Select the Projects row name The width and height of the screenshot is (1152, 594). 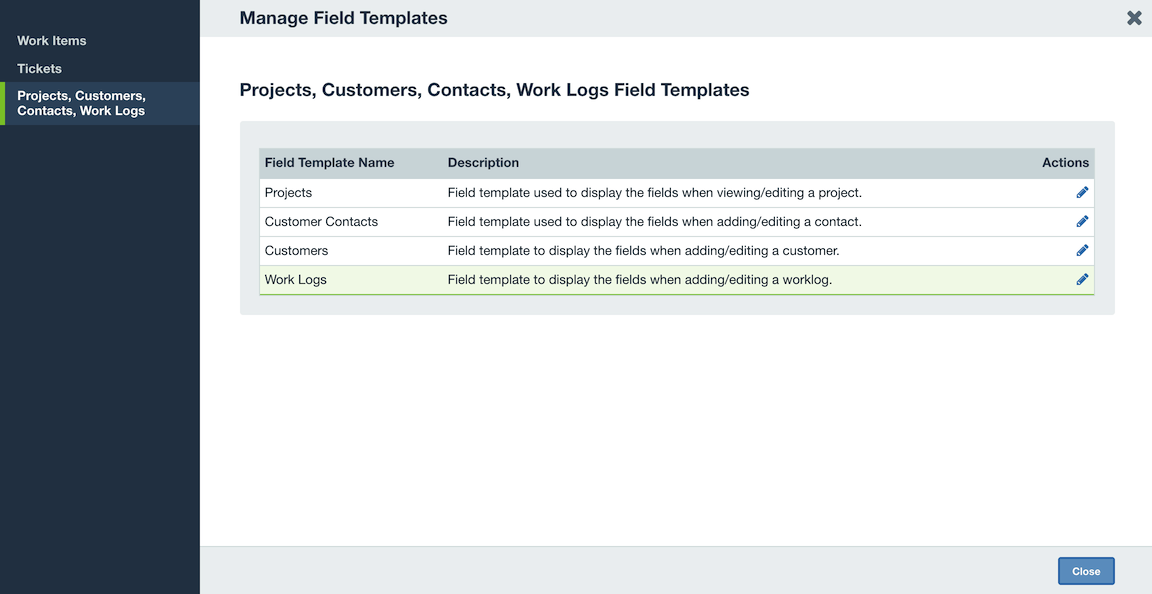pyautogui.click(x=288, y=193)
